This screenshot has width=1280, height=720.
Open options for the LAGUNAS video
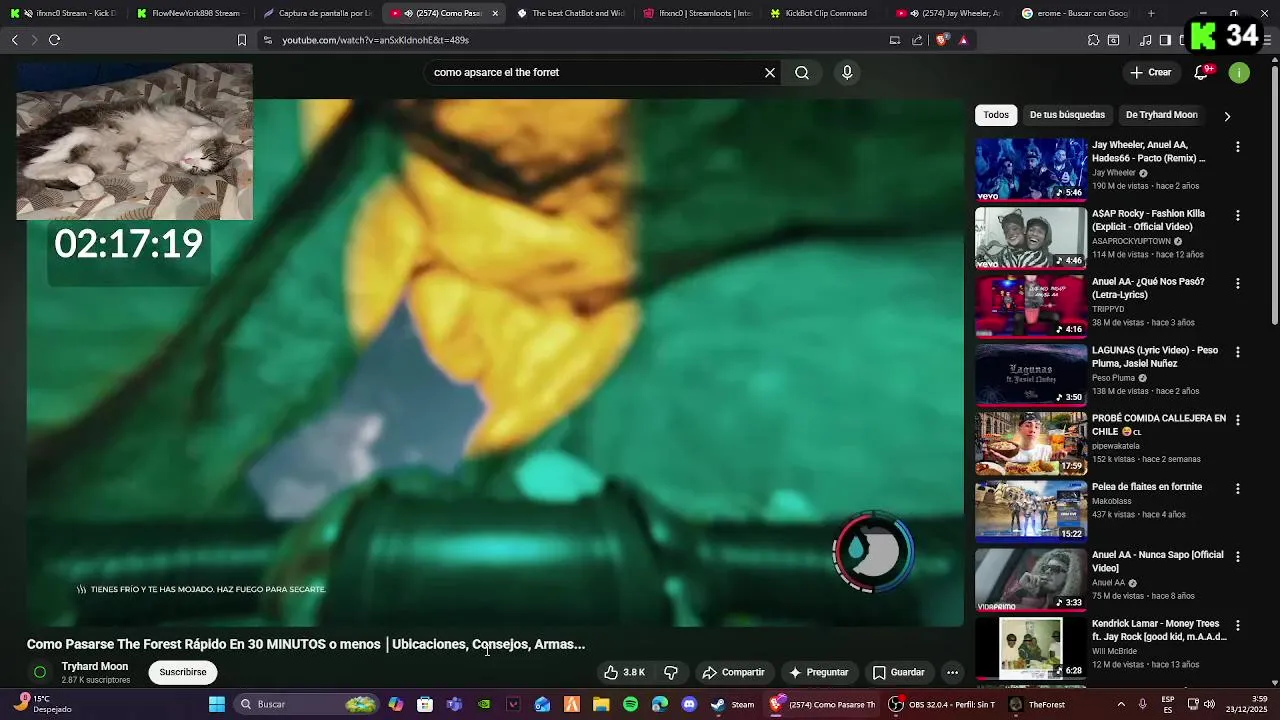coord(1237,352)
